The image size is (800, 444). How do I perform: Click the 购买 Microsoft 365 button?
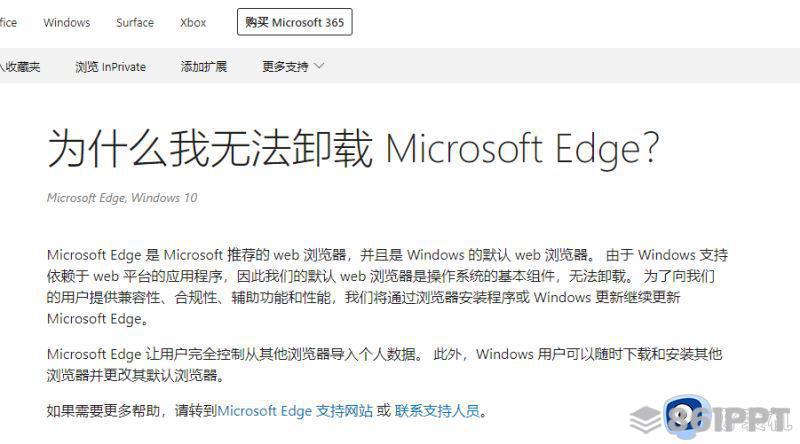click(x=294, y=22)
